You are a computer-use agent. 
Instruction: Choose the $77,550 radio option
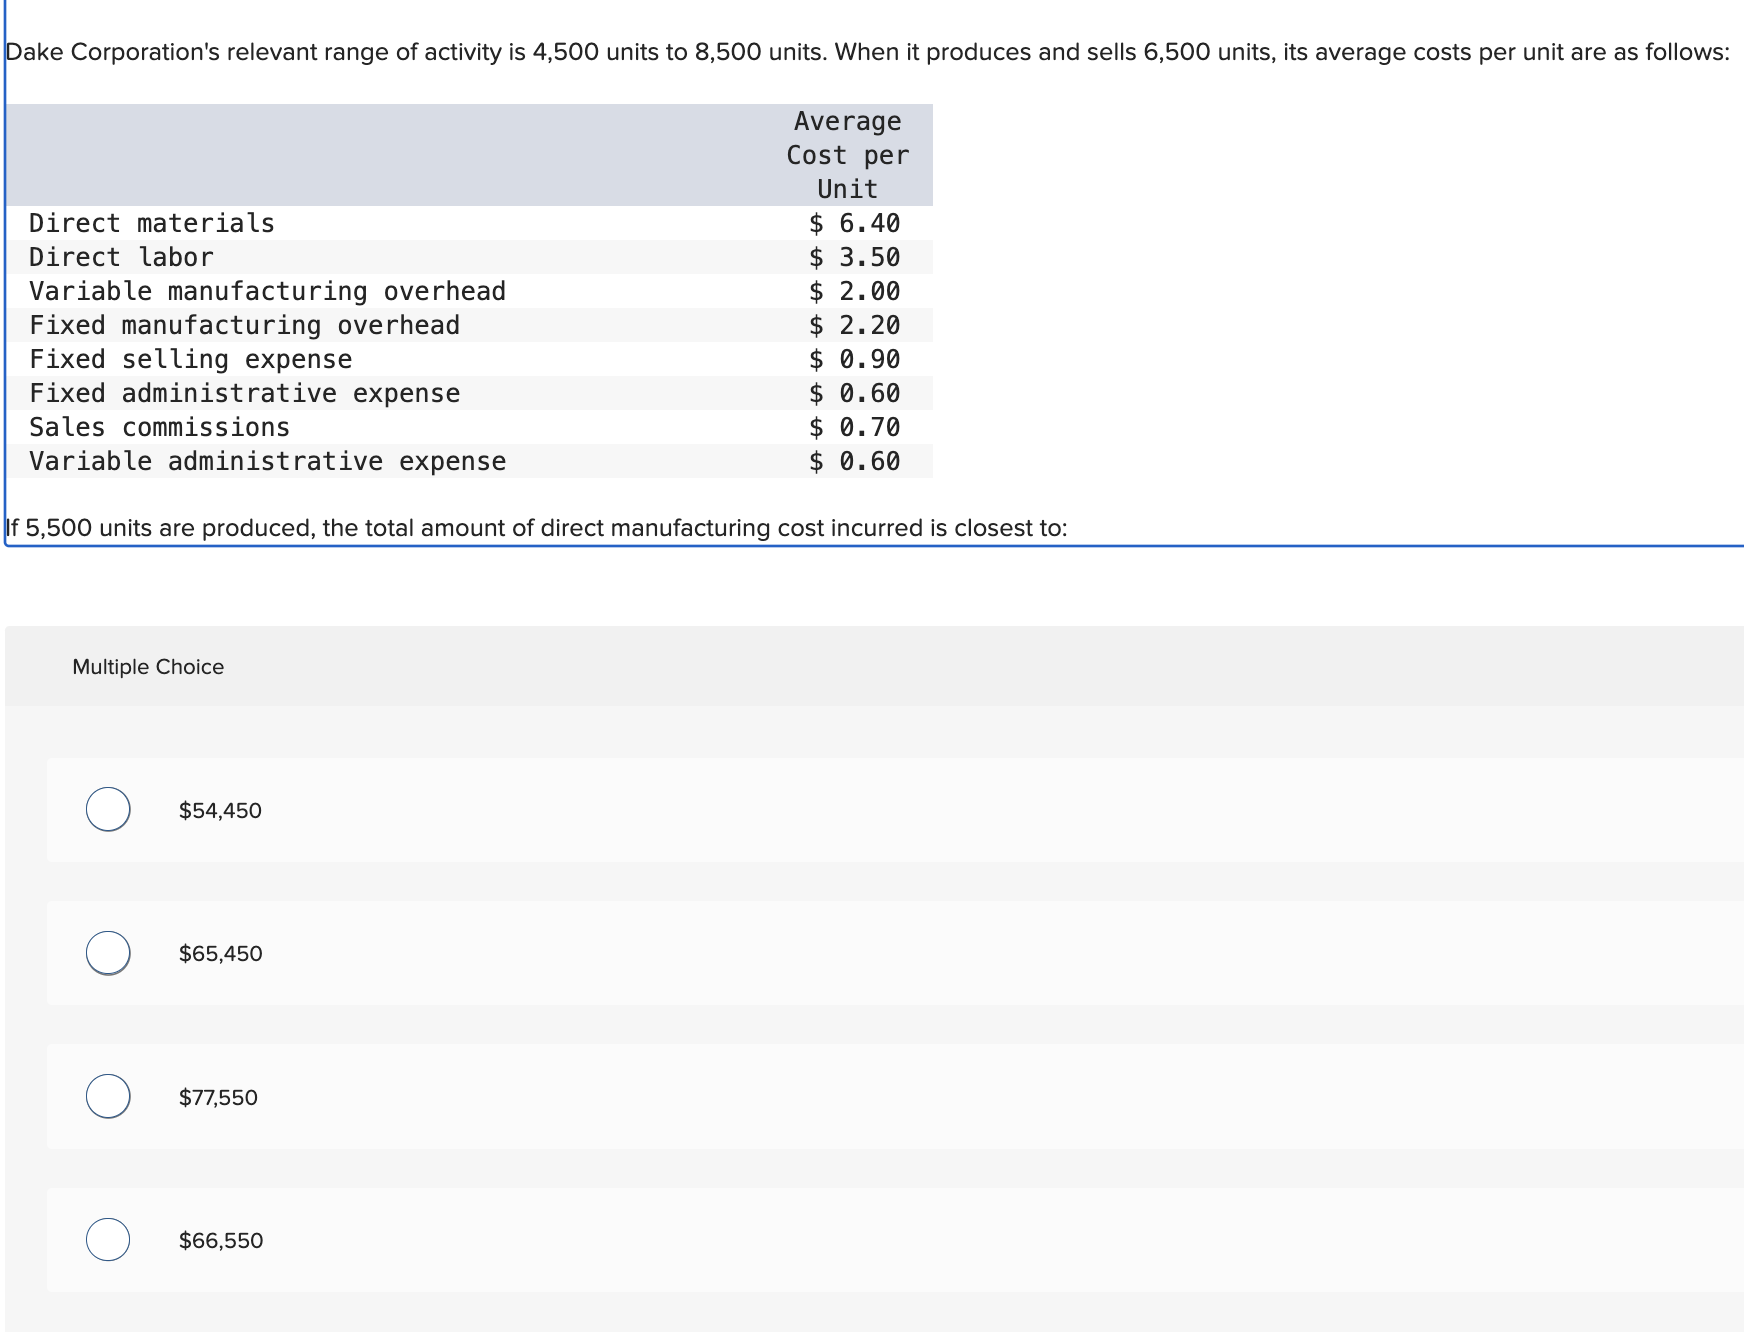108,1097
